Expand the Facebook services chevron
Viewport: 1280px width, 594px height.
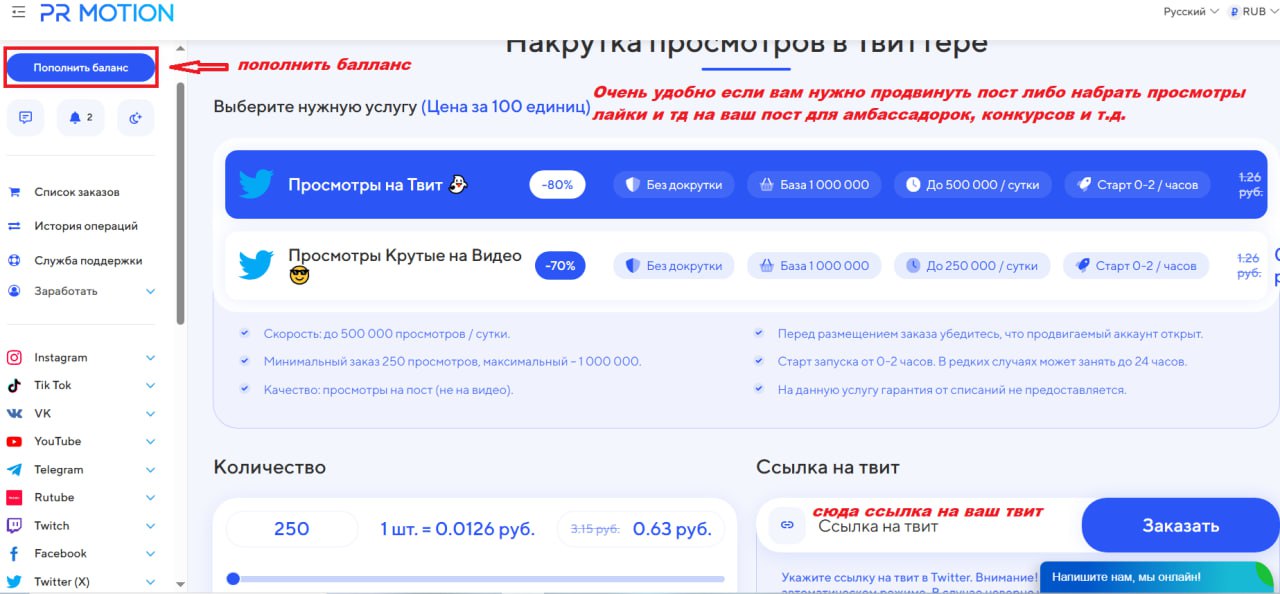tap(151, 553)
